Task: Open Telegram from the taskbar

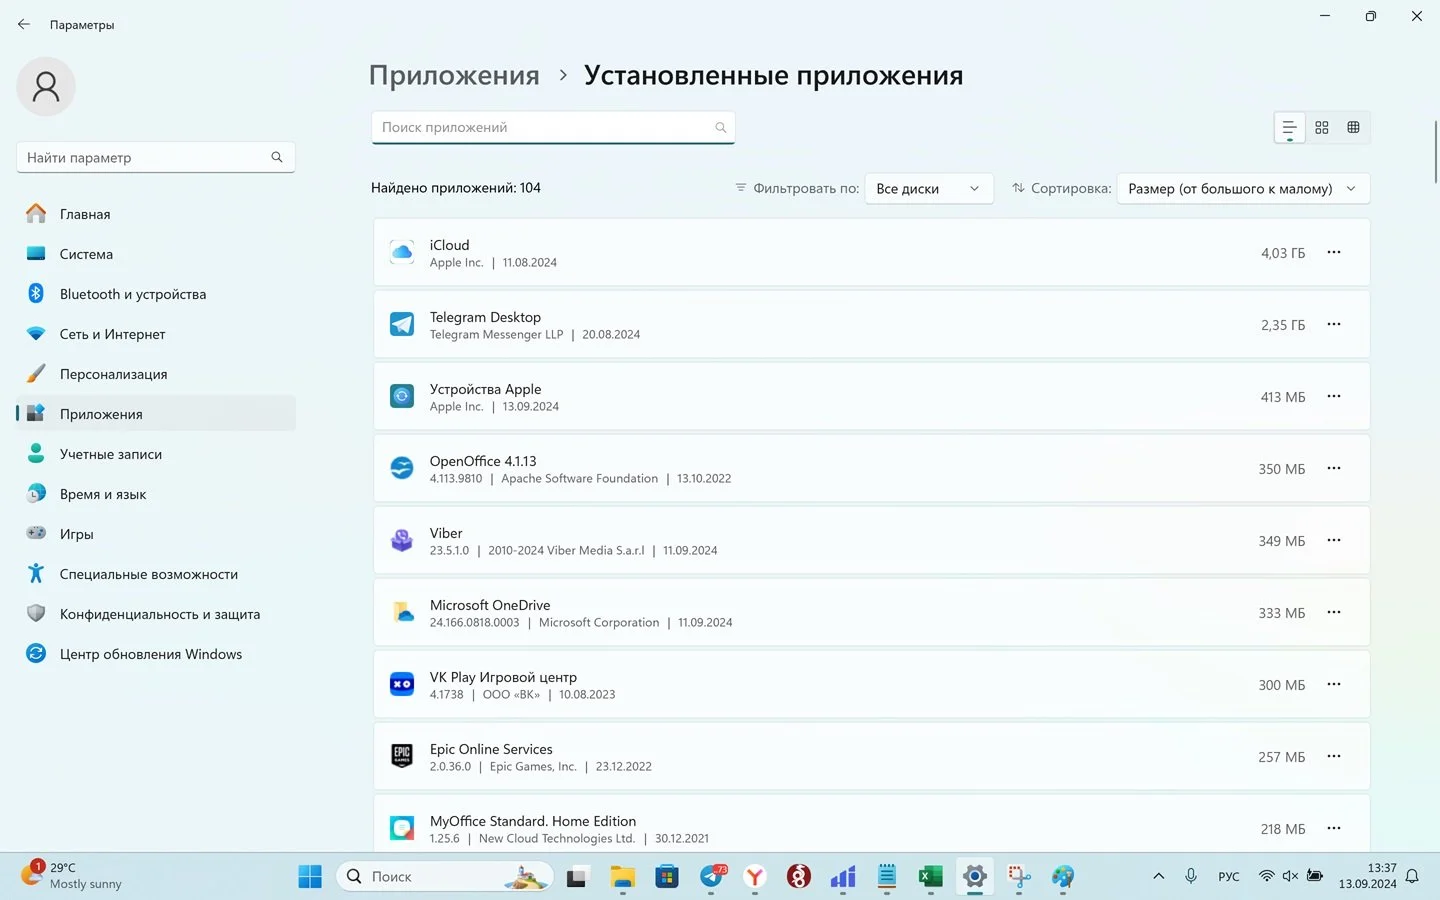Action: (x=713, y=877)
